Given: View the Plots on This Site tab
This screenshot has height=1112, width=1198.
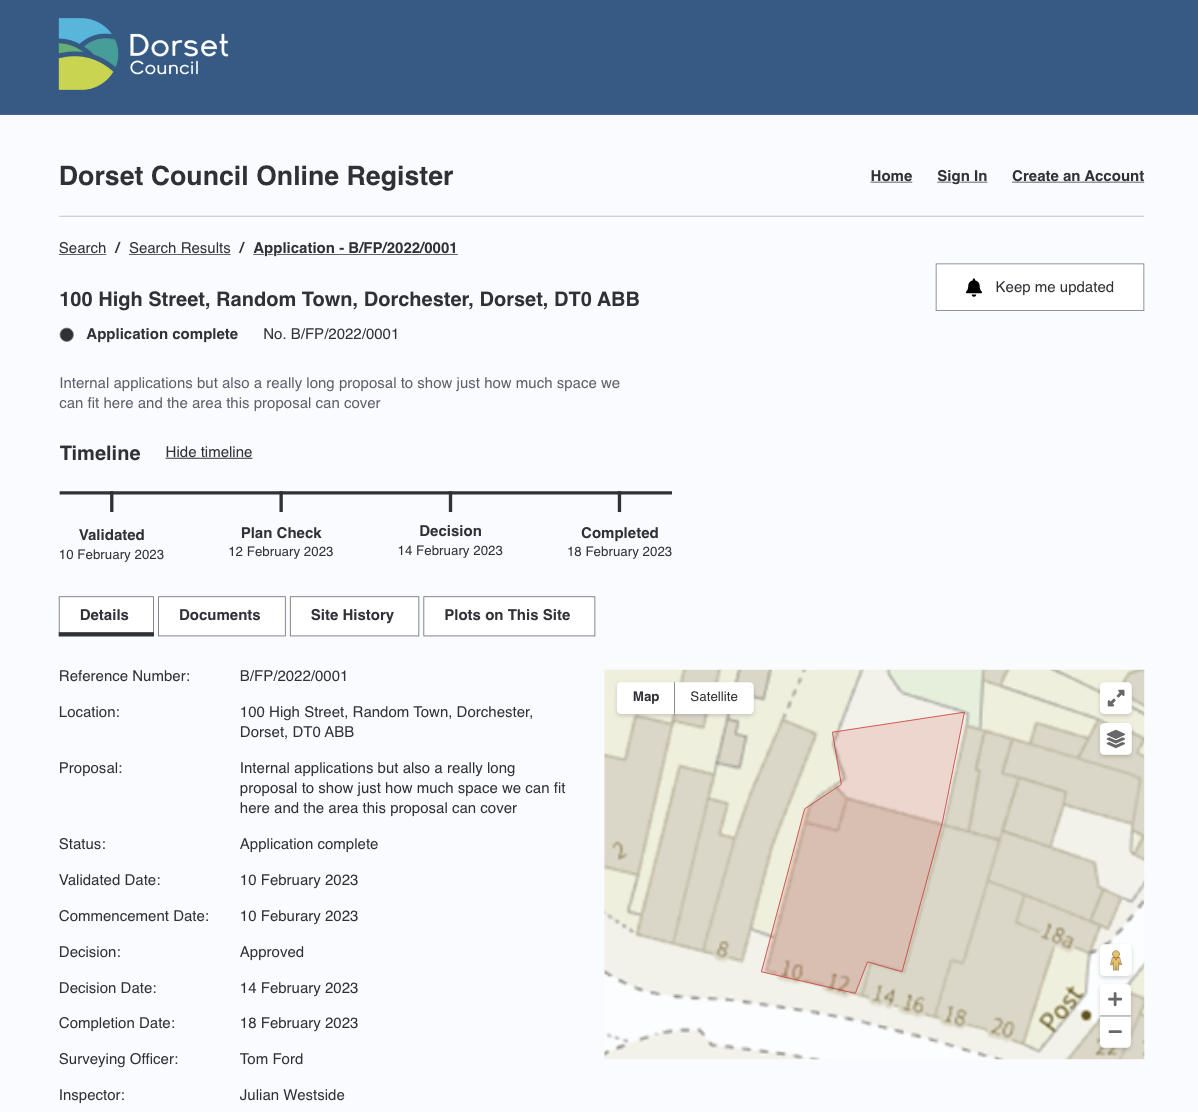Looking at the screenshot, I should coord(508,615).
